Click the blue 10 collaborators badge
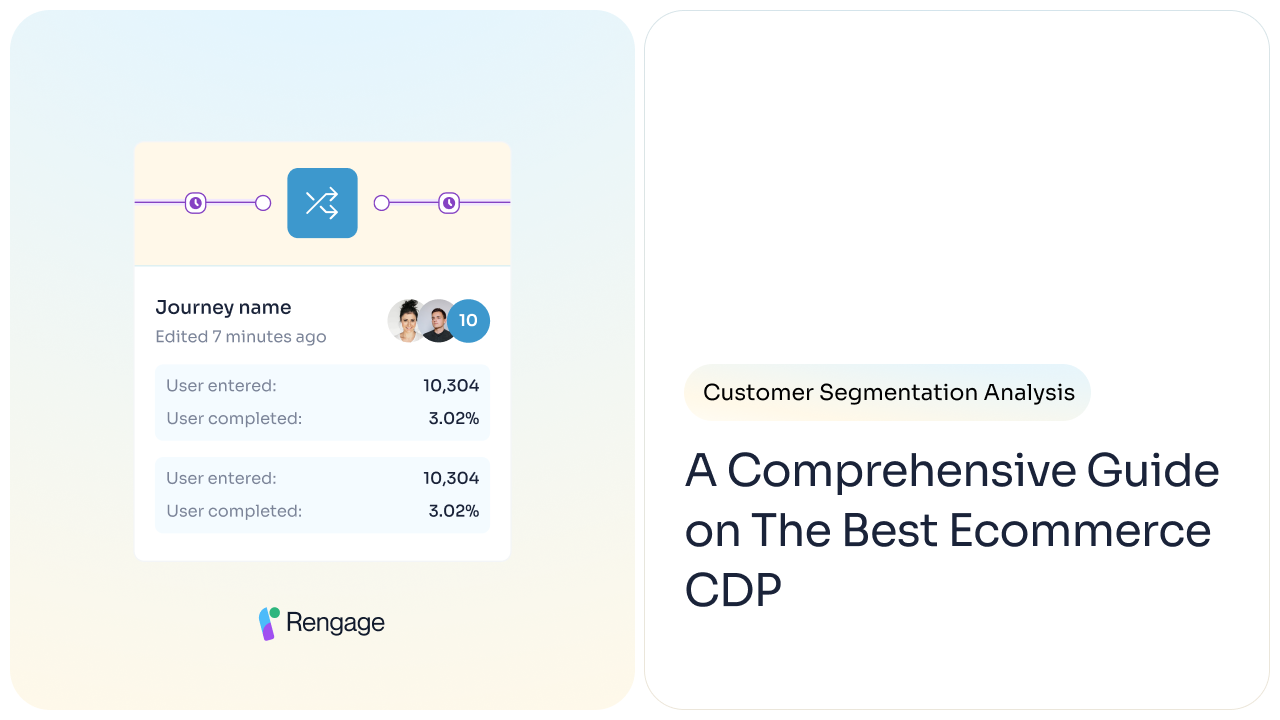Screen dimensions: 1280x720 (x=468, y=321)
